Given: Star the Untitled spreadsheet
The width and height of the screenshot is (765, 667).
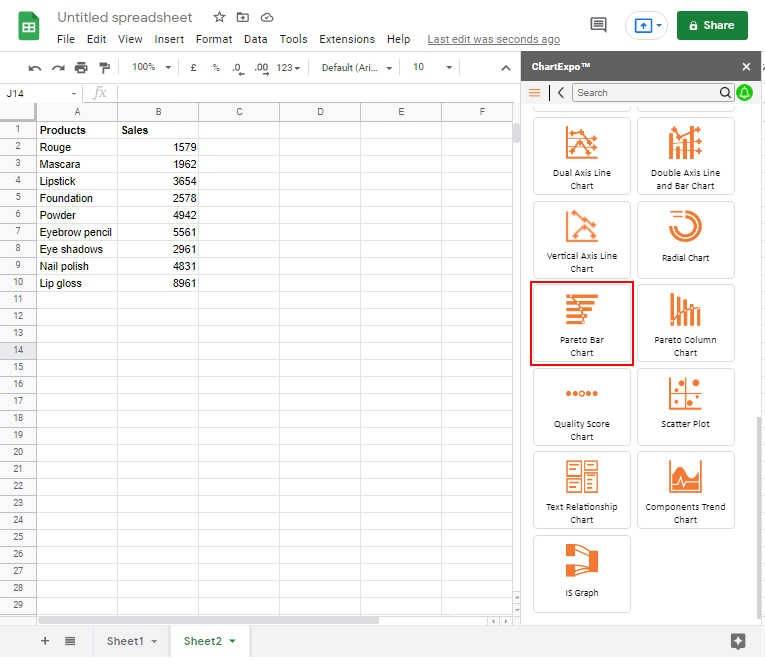Looking at the screenshot, I should [x=219, y=18].
